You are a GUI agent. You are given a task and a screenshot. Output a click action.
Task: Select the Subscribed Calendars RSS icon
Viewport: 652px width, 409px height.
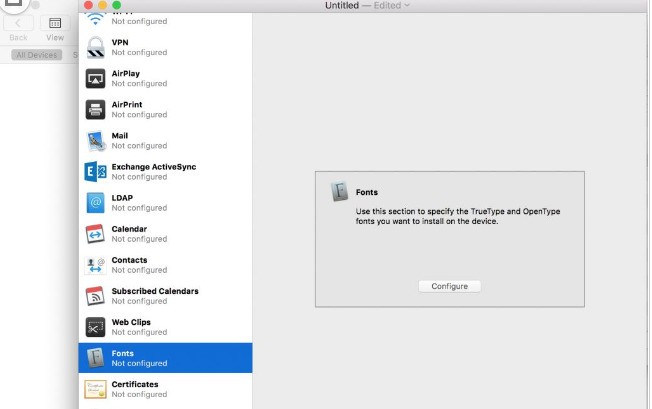point(96,296)
